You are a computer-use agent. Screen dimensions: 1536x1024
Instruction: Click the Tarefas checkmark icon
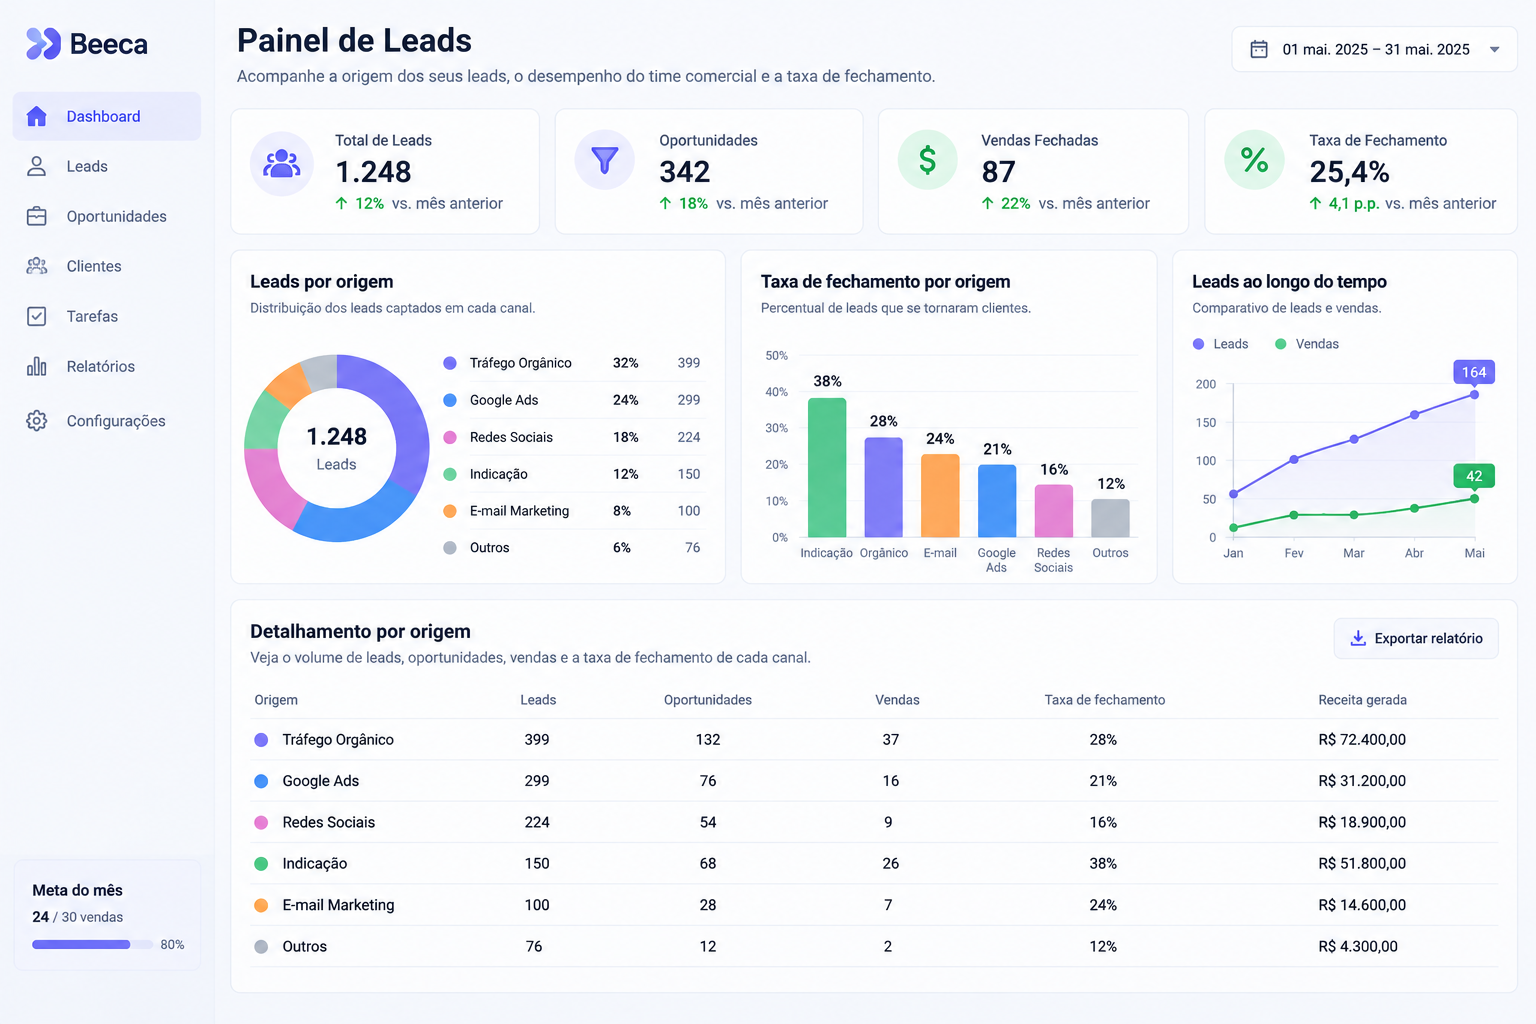tap(37, 316)
